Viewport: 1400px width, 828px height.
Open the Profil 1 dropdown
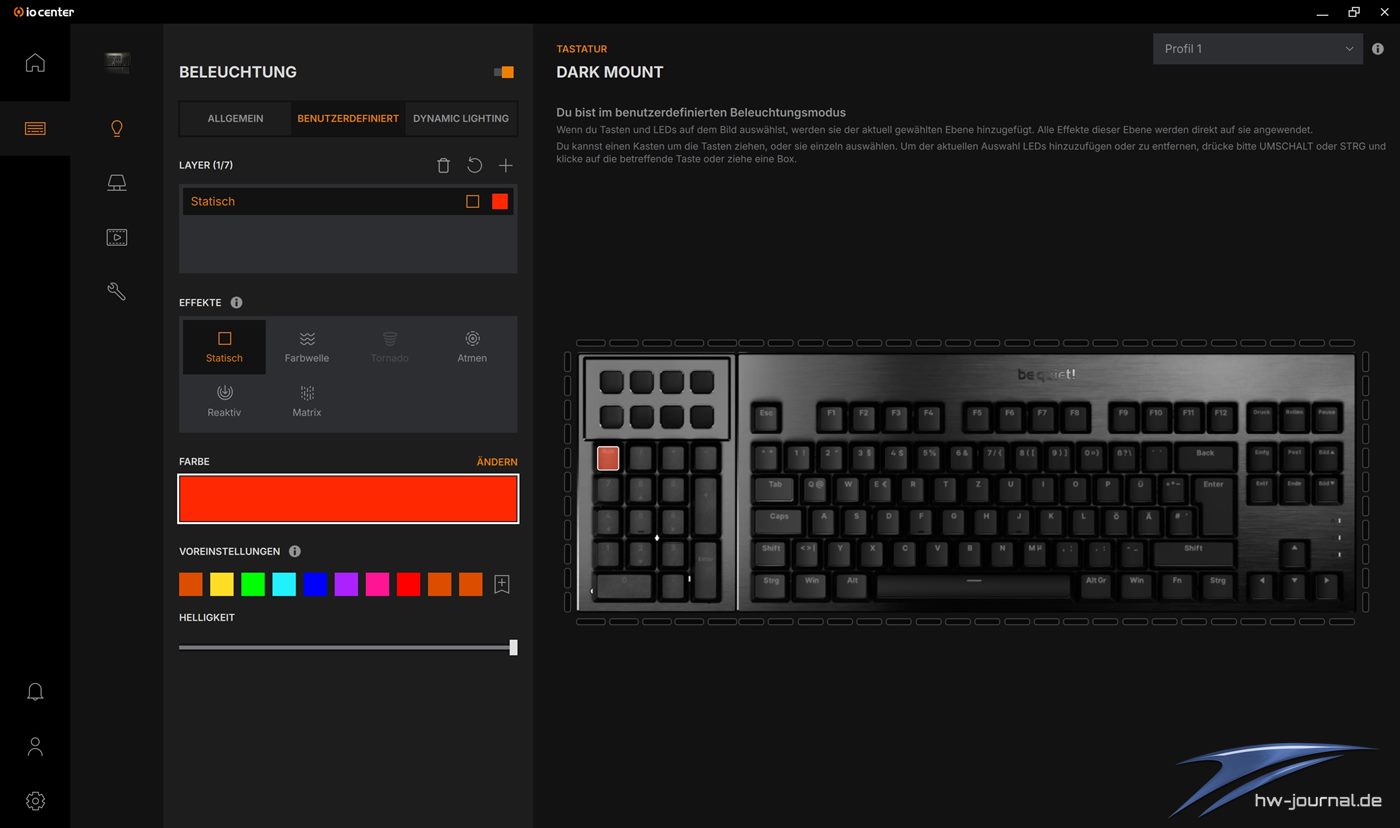1258,49
